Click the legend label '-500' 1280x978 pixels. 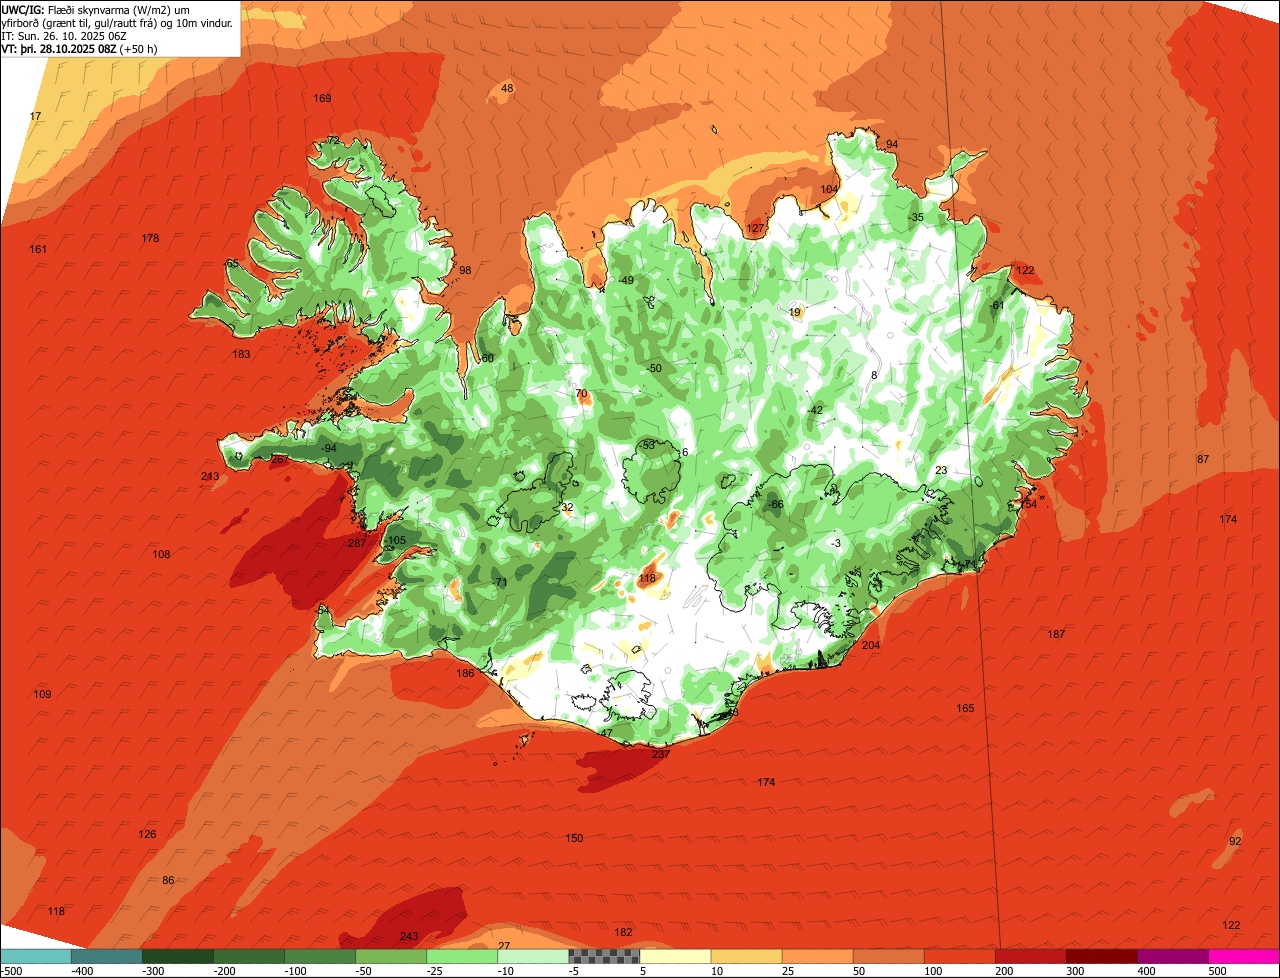12,971
